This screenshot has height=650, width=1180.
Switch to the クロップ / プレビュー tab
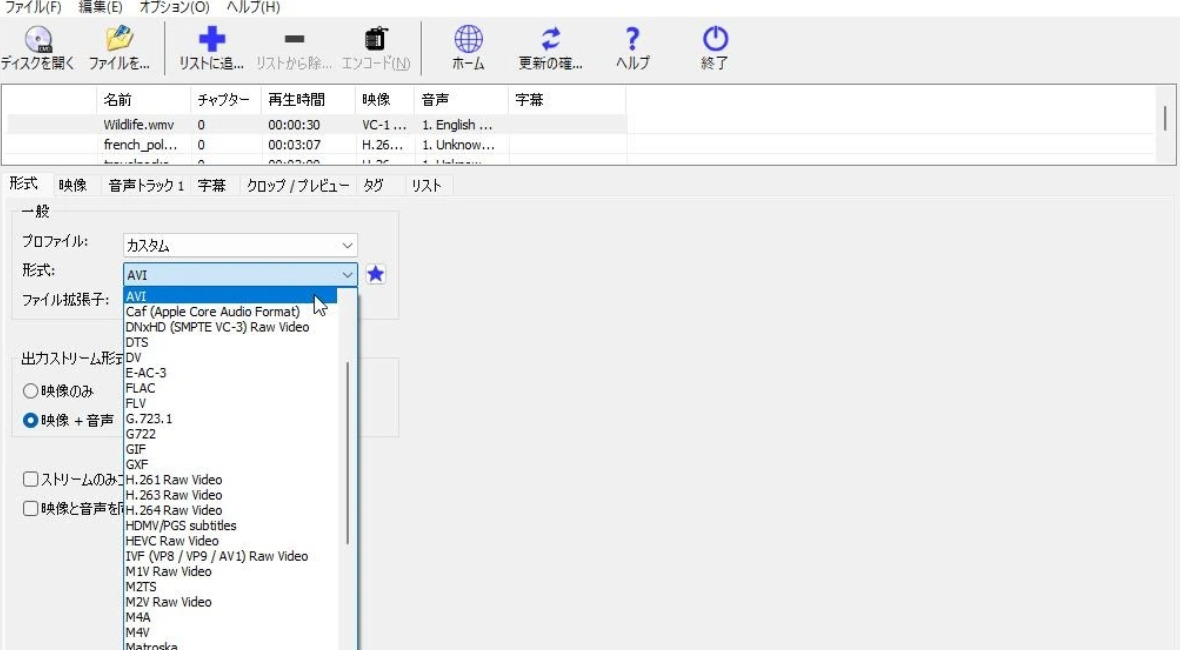click(x=298, y=185)
